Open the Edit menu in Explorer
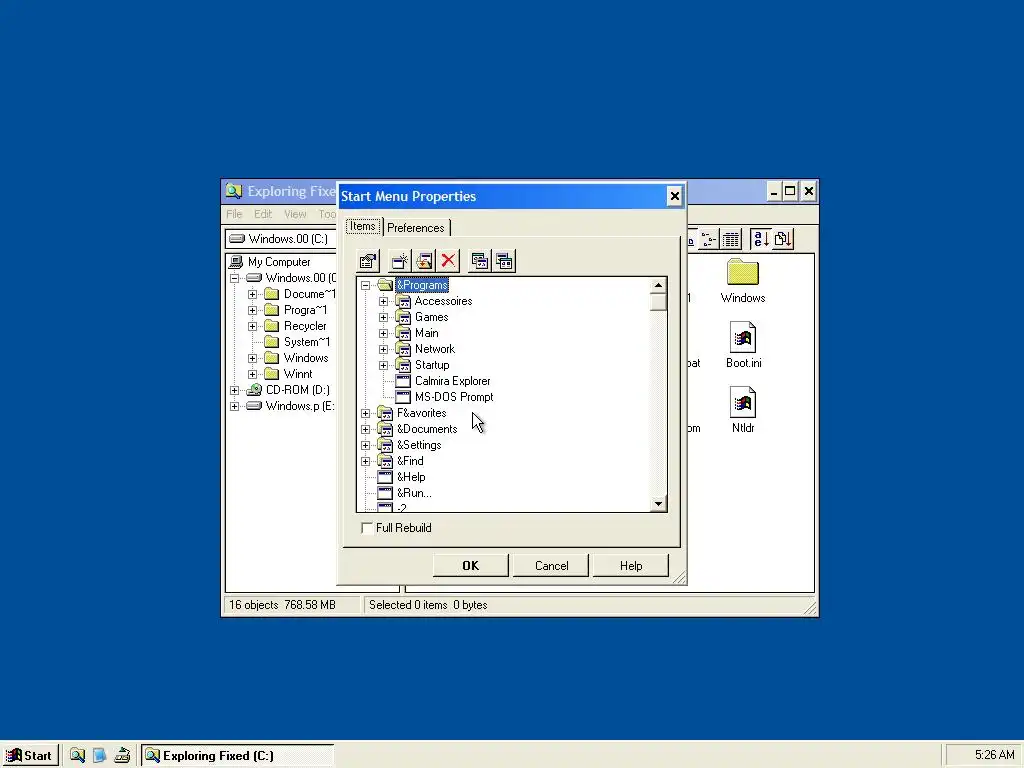Viewport: 1024px width, 768px height. tap(263, 214)
